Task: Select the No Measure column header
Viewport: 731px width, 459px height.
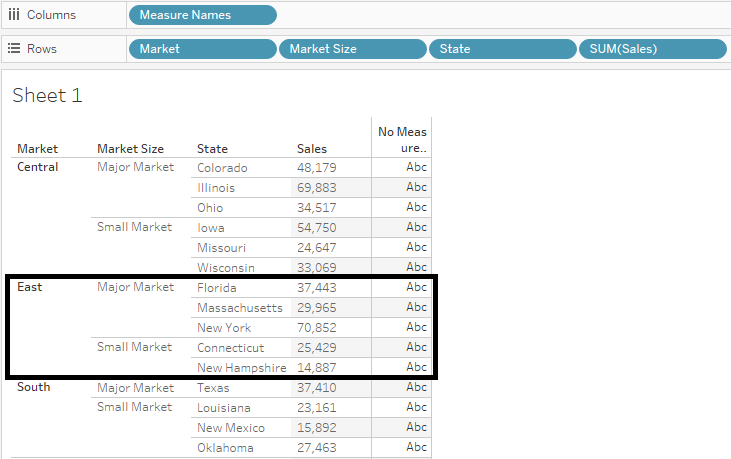Action: (x=402, y=140)
